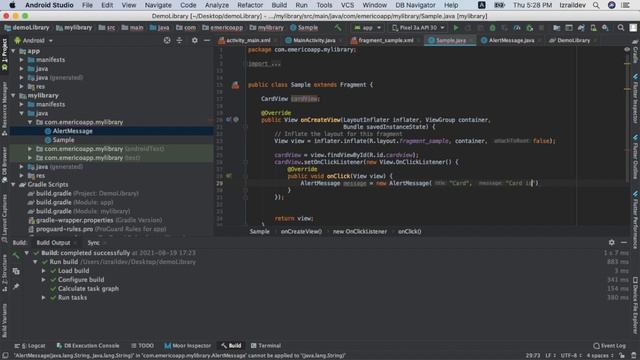The width and height of the screenshot is (640, 360).
Task: Click the pin tab icon in Build panel
Action: point(16,287)
